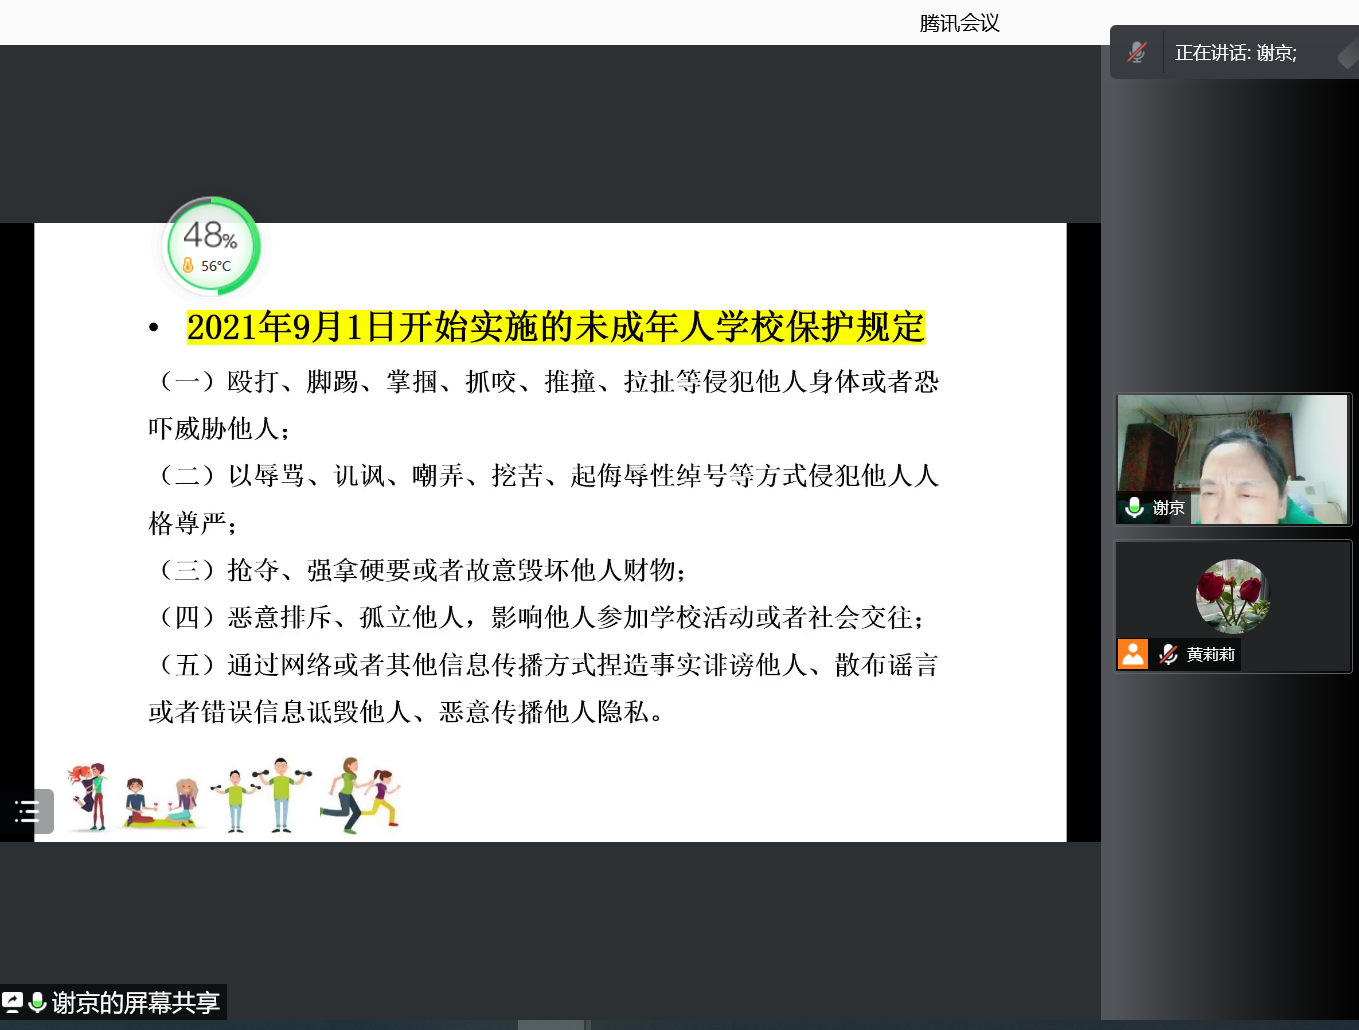Click the 腾讯会议 window title
Image resolution: width=1359 pixels, height=1030 pixels.
click(x=959, y=23)
